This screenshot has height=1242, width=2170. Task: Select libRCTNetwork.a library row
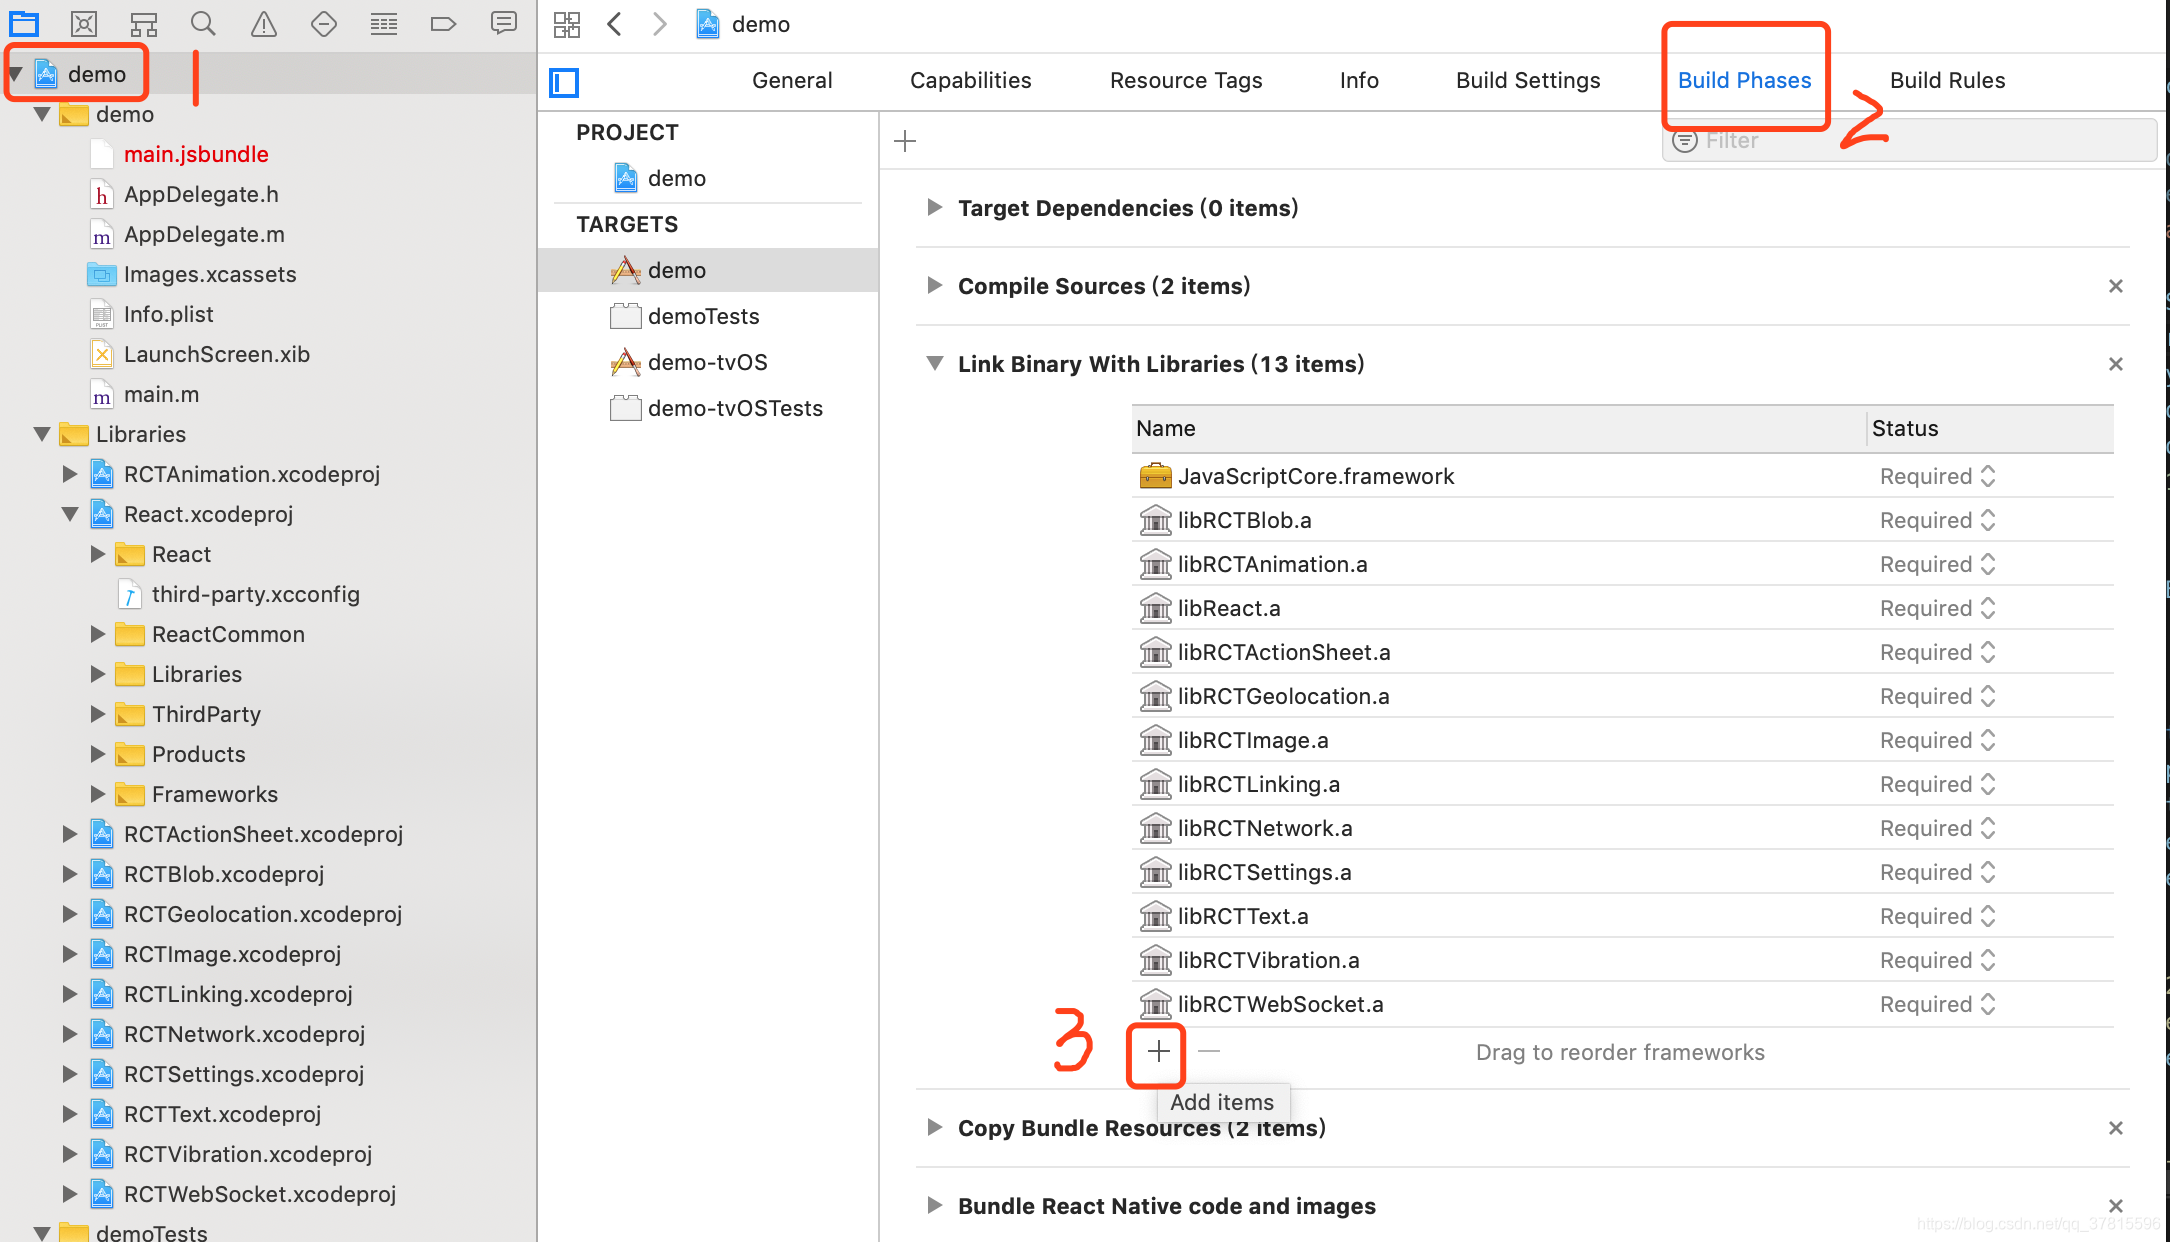1622,828
